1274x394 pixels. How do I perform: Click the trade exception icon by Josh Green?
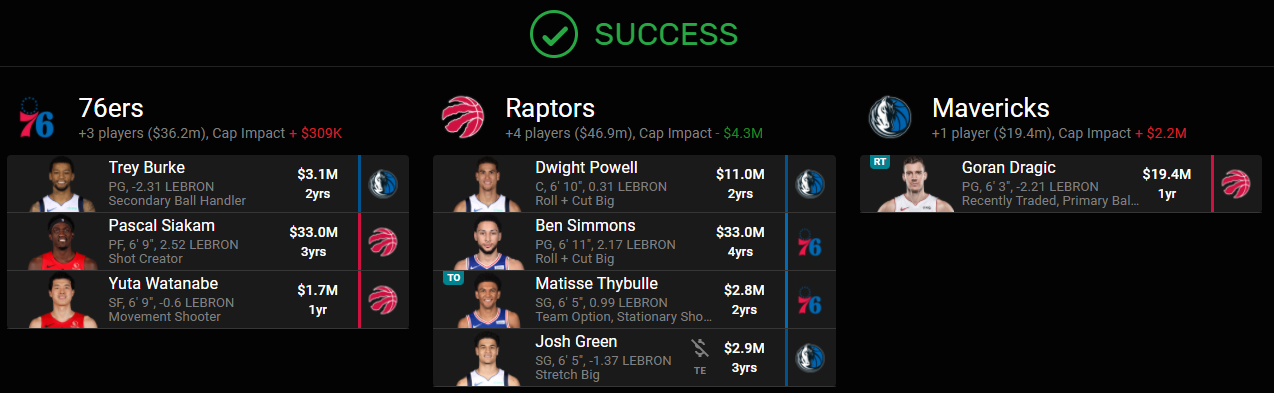click(x=700, y=355)
